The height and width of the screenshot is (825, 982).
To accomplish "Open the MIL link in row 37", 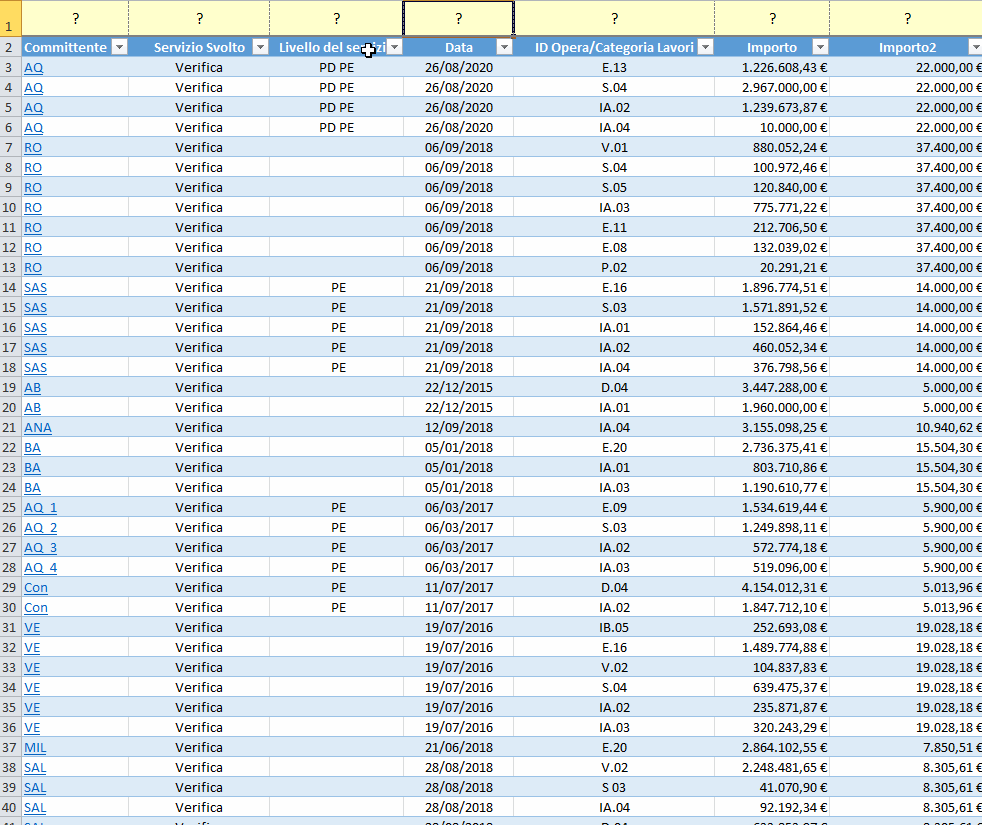I will coord(35,747).
